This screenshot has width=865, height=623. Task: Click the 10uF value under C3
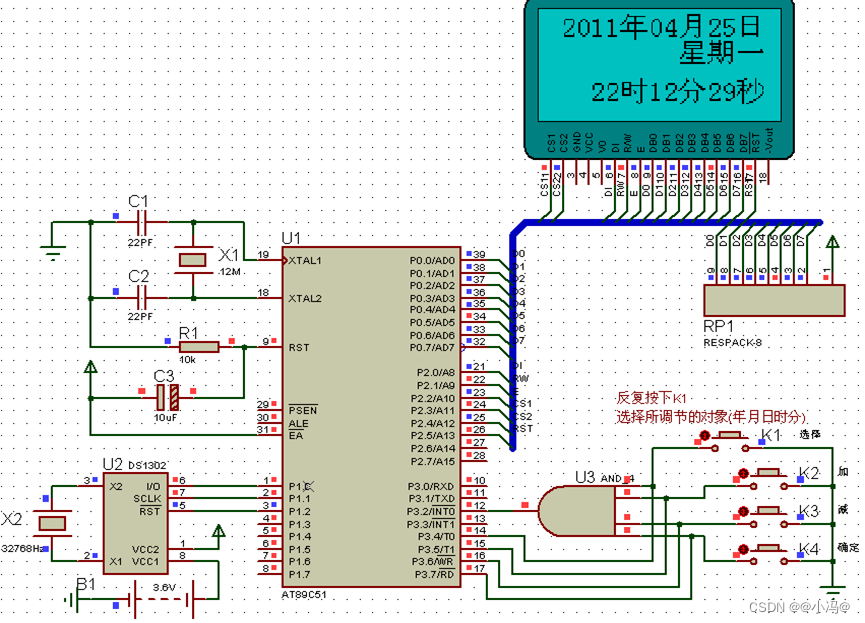(x=165, y=418)
